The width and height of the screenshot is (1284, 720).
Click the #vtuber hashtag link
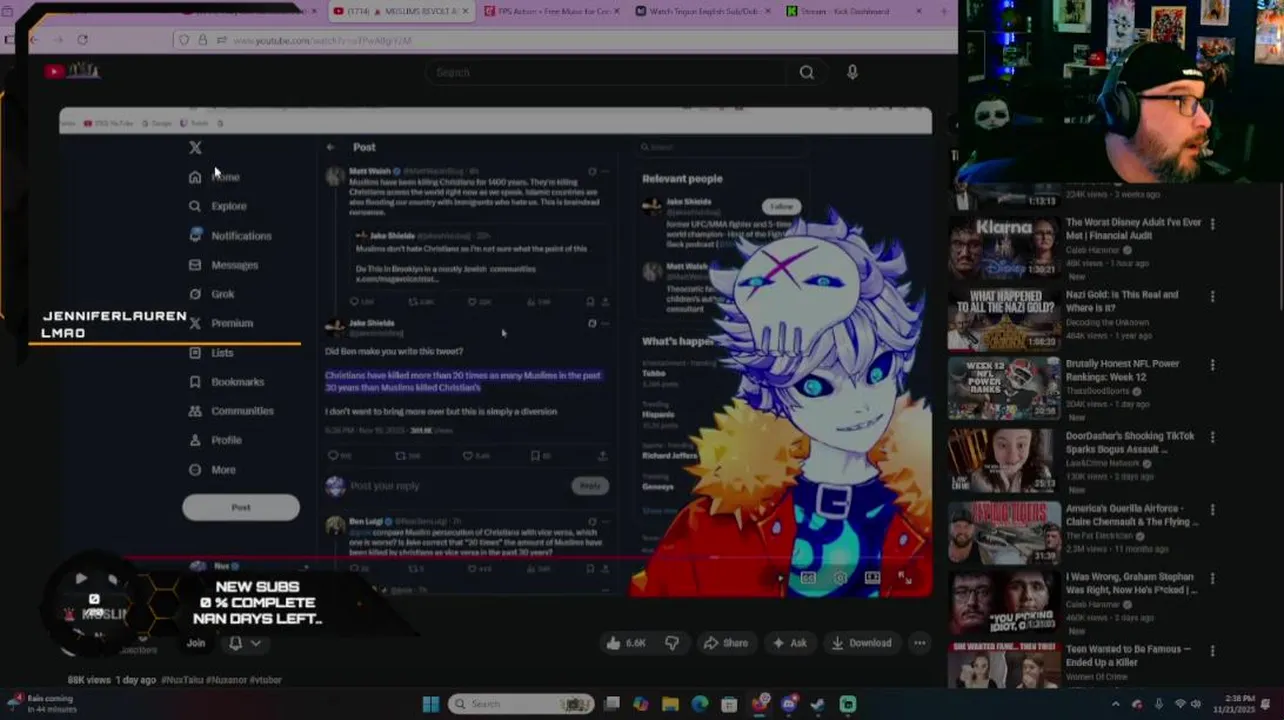pos(265,680)
